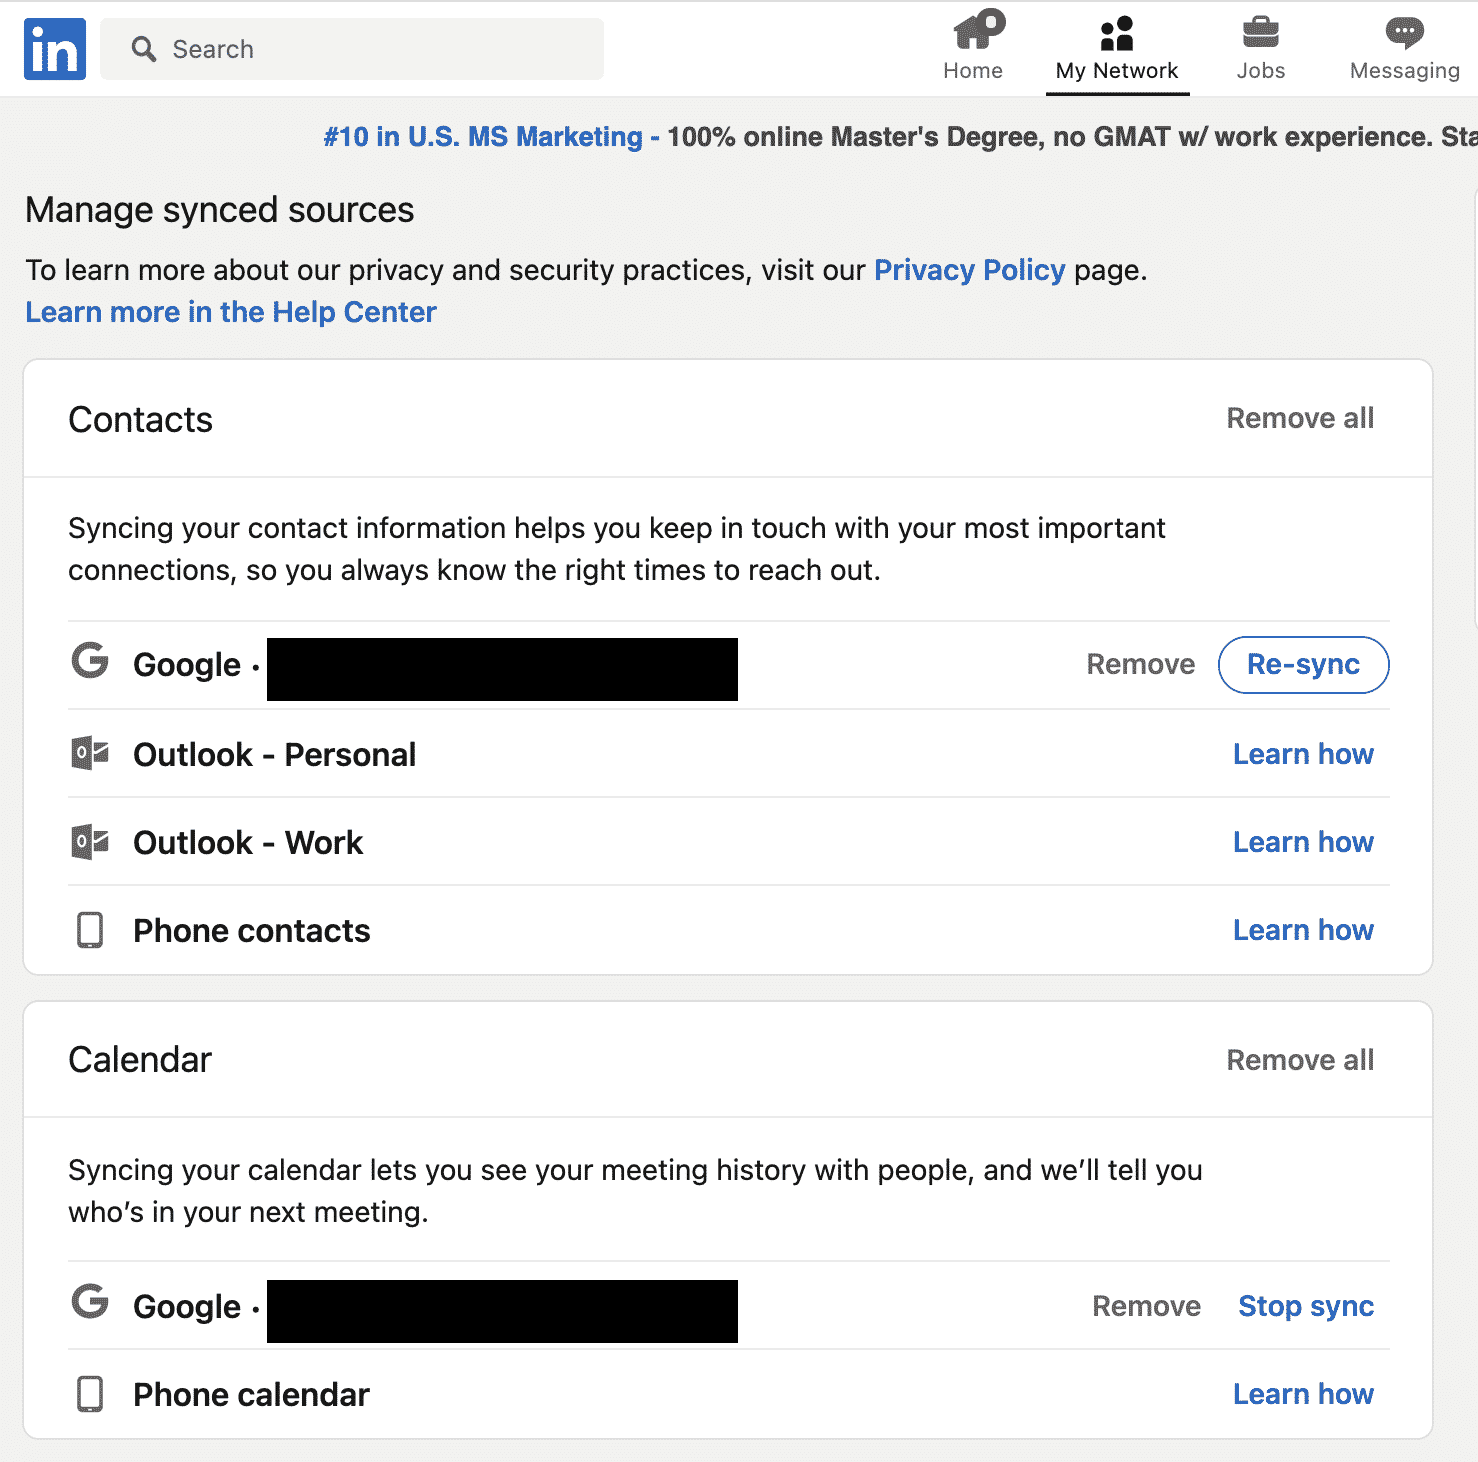Open the Privacy Policy link
The height and width of the screenshot is (1462, 1478).
(969, 270)
